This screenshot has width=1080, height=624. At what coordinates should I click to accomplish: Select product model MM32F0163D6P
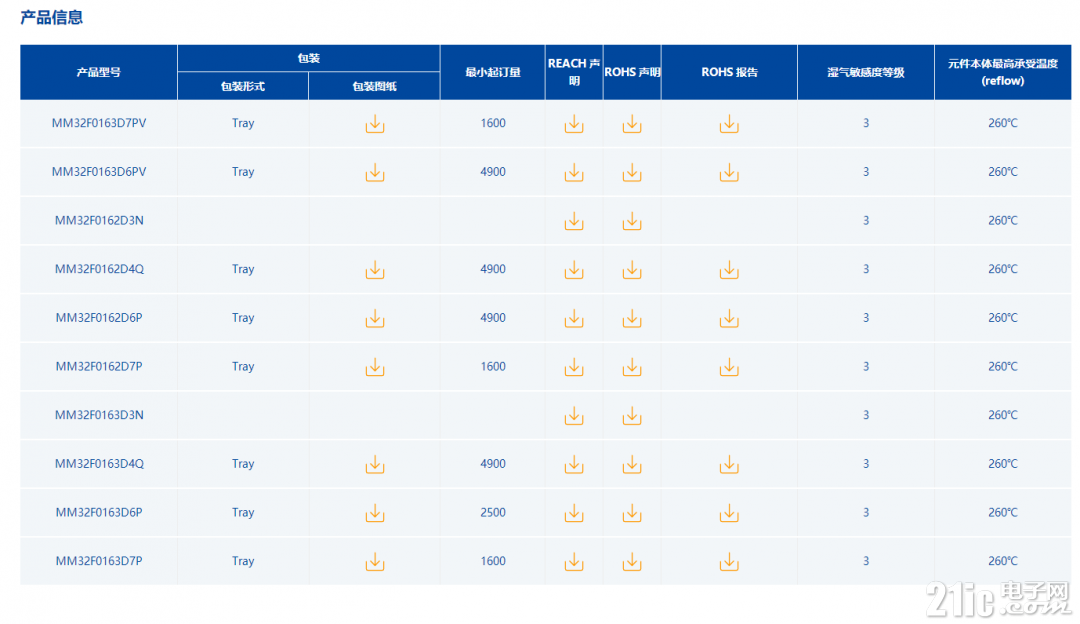pos(99,512)
